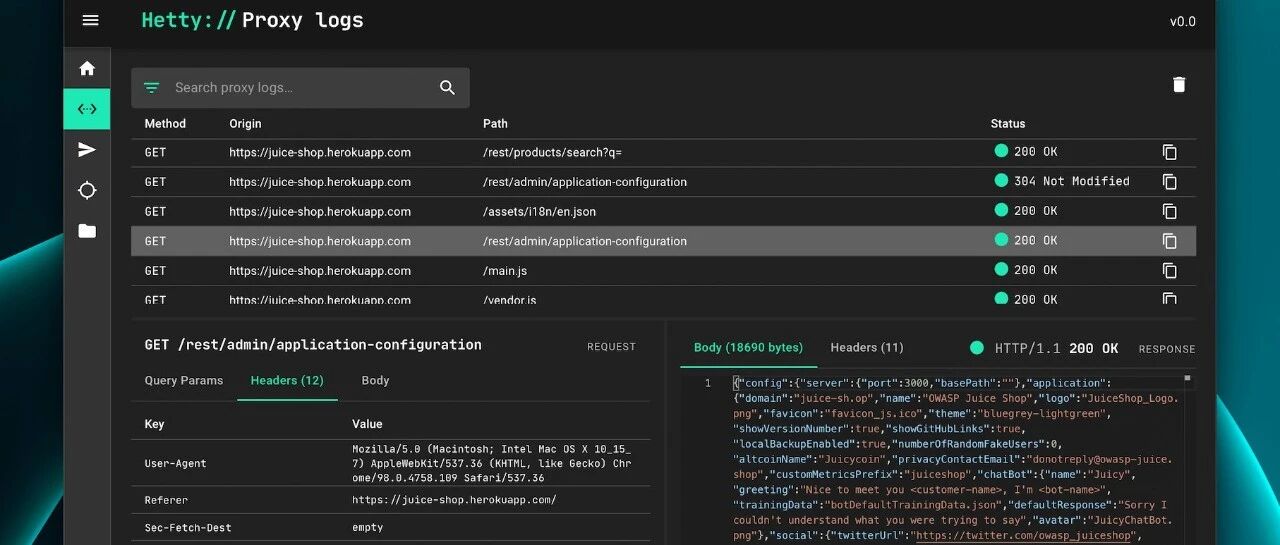The height and width of the screenshot is (545, 1280).
Task: Open the Sender sidebar icon
Action: point(87,150)
